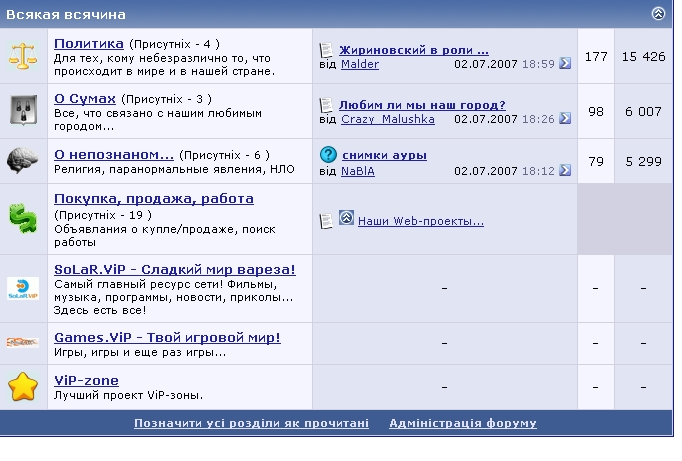Viewport: 682px width, 461px height.
Task: Open the Покупка, продажа, работа forum
Action: (153, 198)
